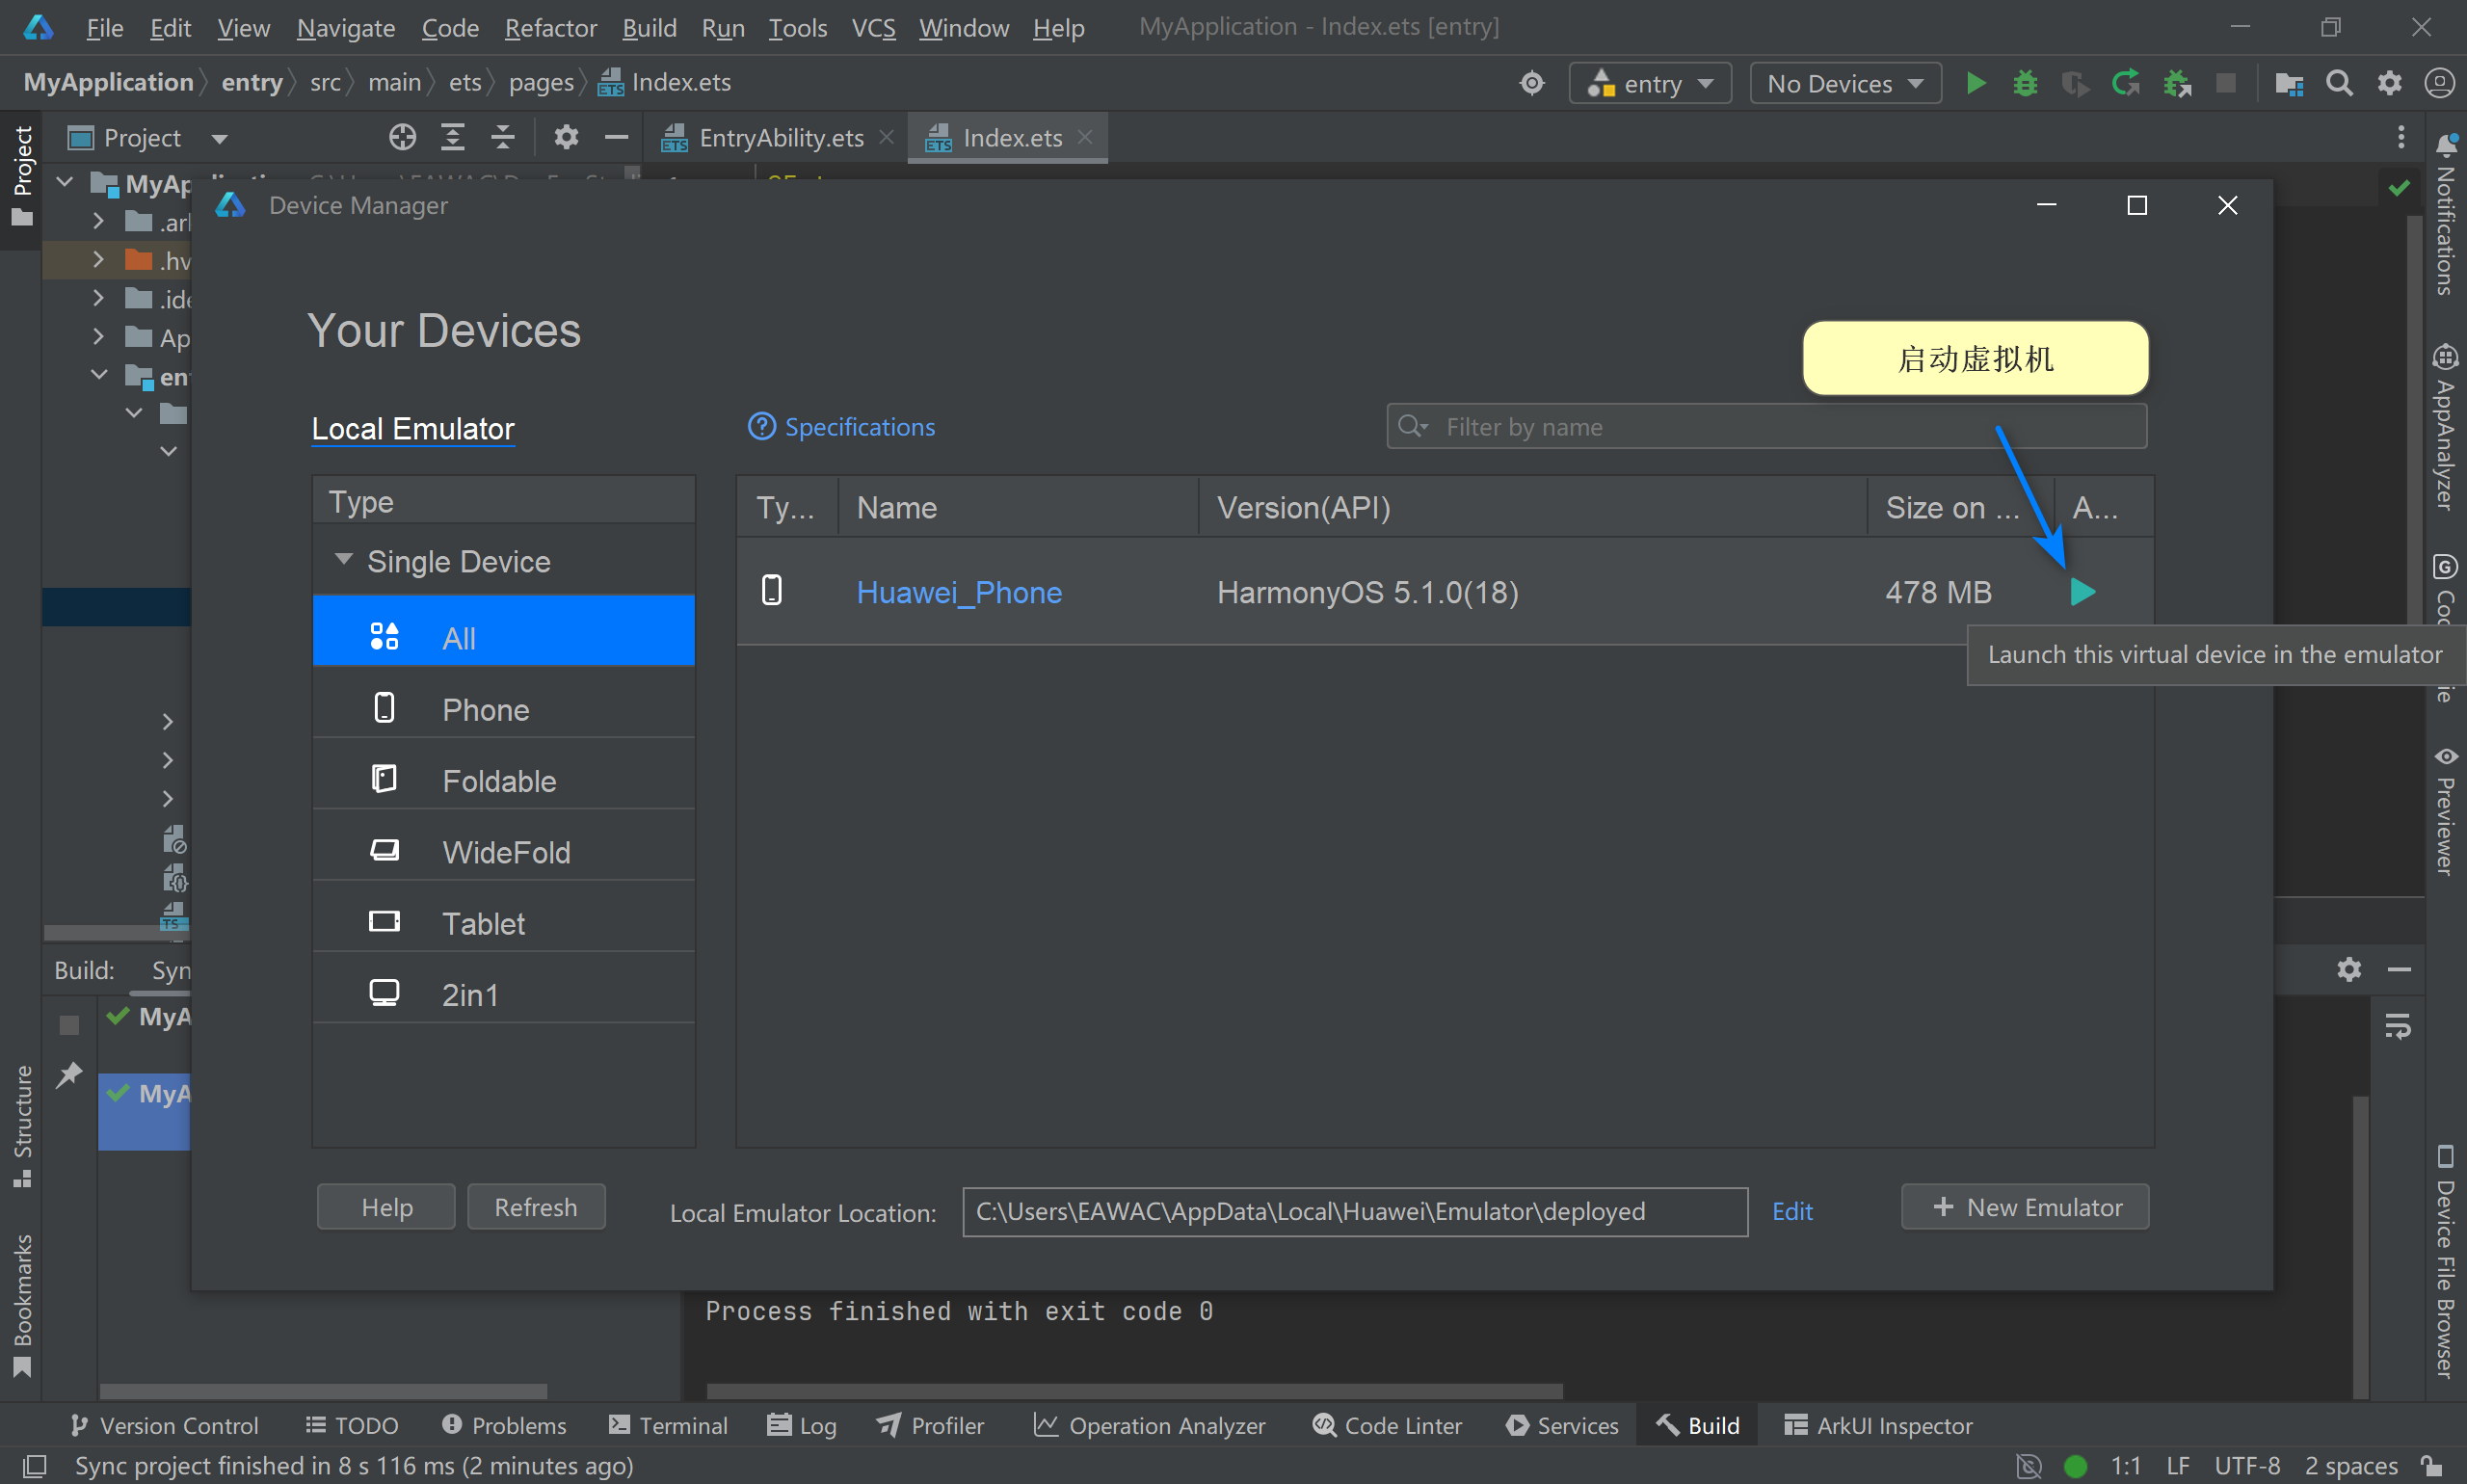Click the build output horizontal scrollbar
The image size is (2467, 1484).
click(x=1134, y=1391)
